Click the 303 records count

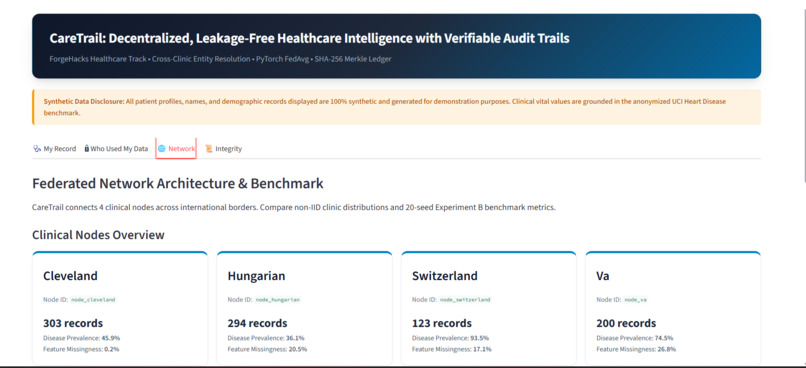[73, 323]
